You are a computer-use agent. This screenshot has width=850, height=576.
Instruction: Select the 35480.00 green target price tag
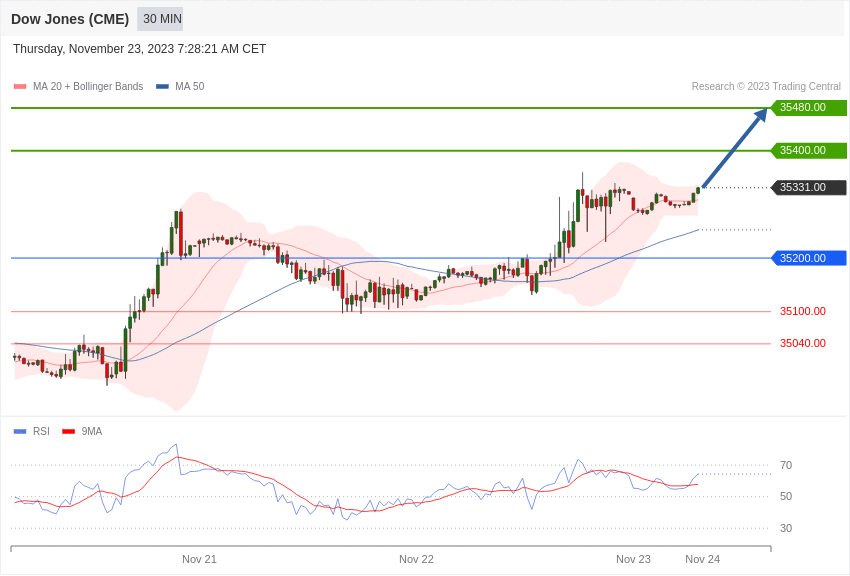pyautogui.click(x=808, y=107)
